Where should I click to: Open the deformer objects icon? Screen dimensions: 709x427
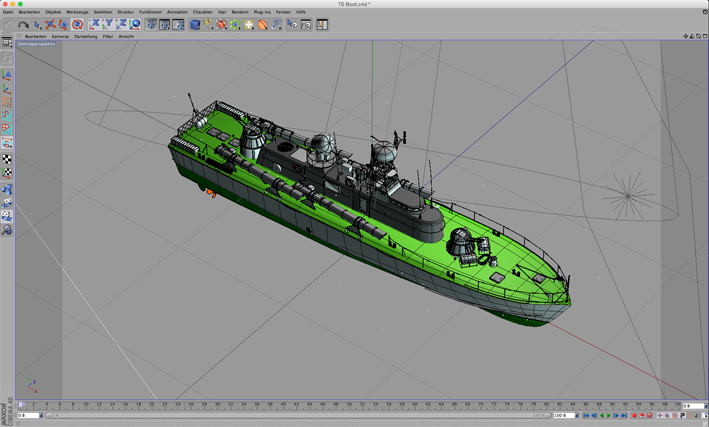click(262, 25)
